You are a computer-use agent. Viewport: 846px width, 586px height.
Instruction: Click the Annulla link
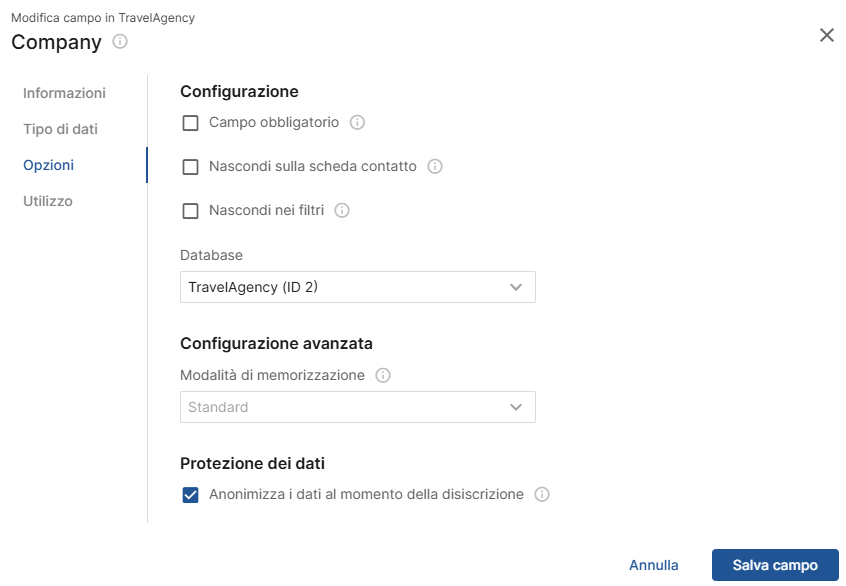(654, 565)
